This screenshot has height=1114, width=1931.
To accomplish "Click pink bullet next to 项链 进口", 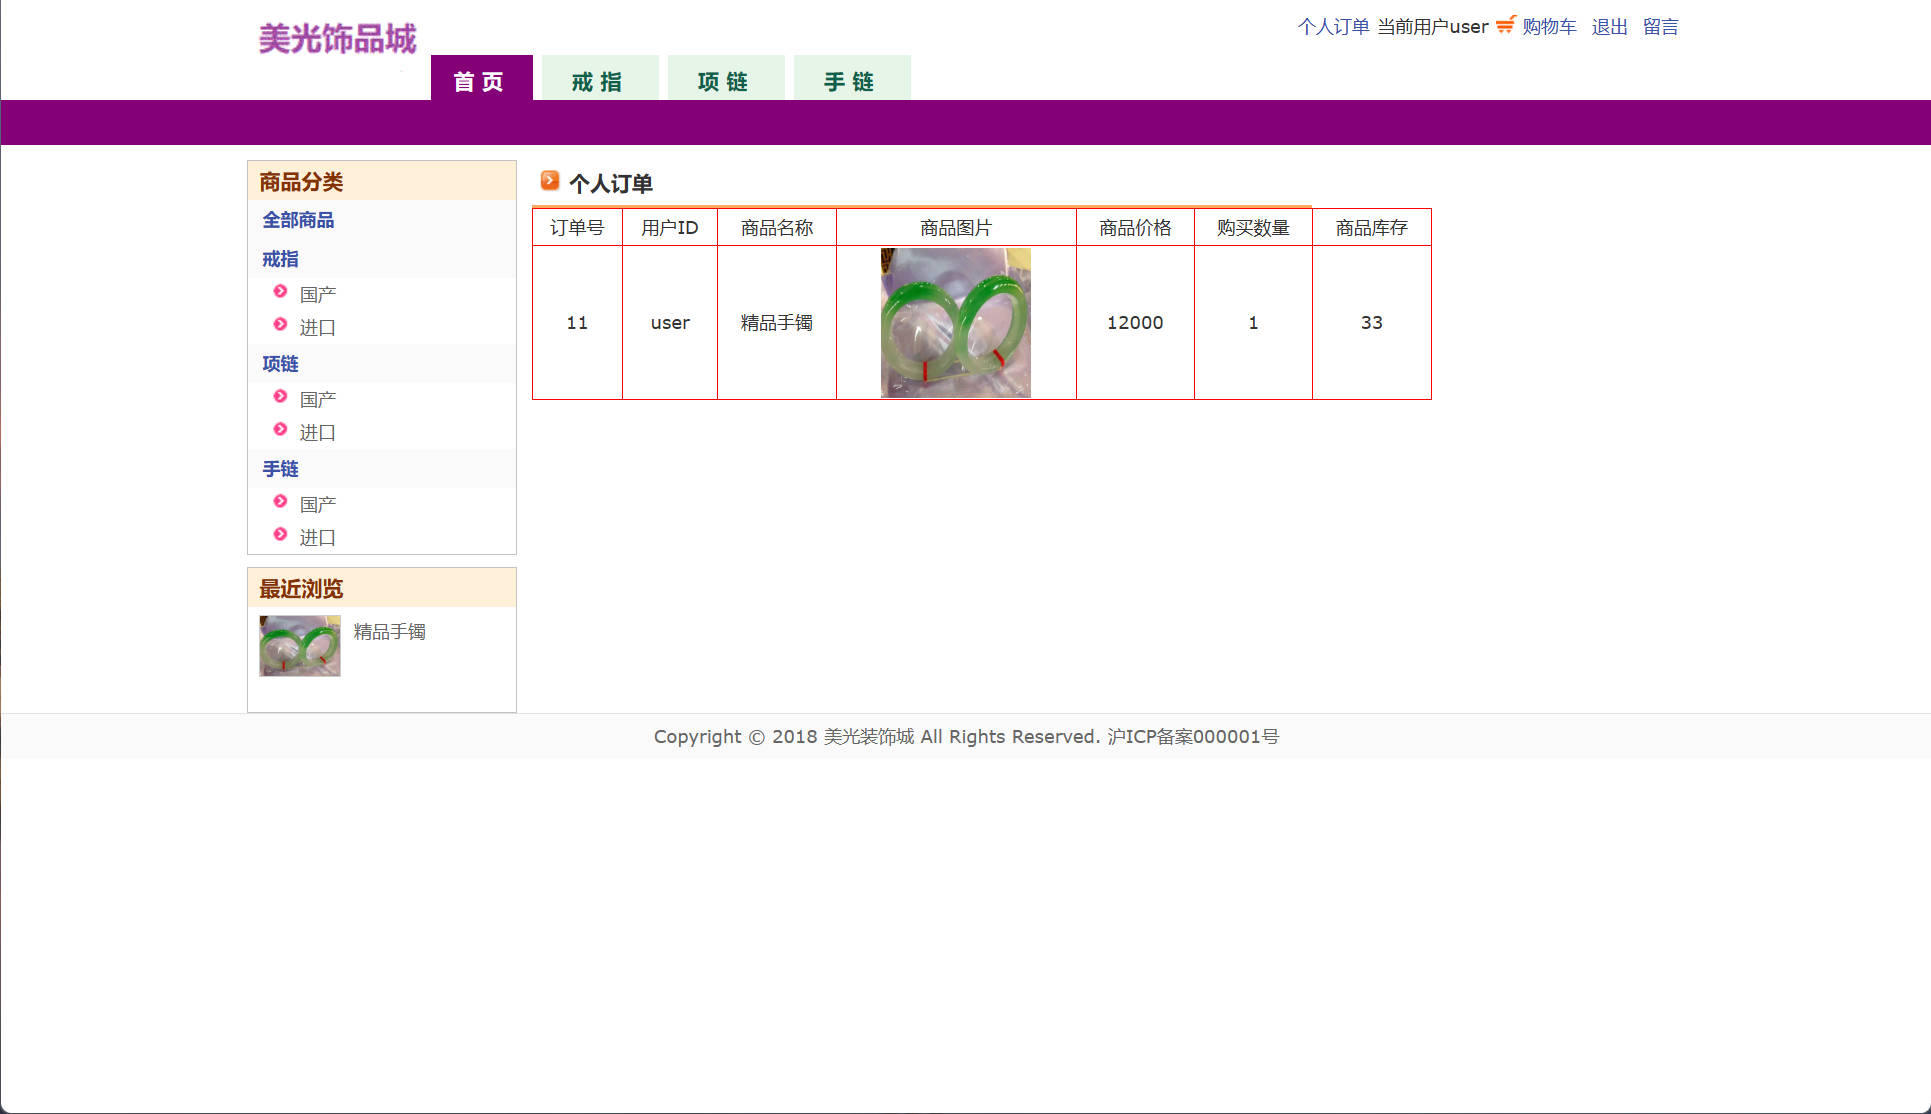I will (x=280, y=430).
